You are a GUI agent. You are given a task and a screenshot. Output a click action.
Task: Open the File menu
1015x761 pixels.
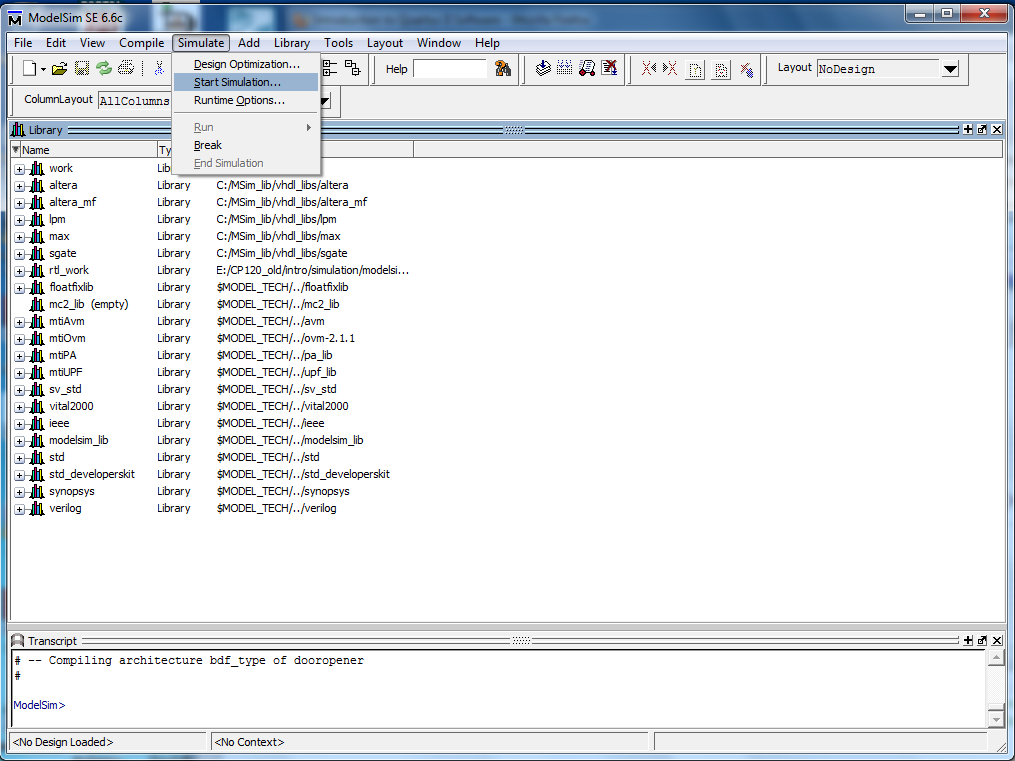(x=23, y=43)
